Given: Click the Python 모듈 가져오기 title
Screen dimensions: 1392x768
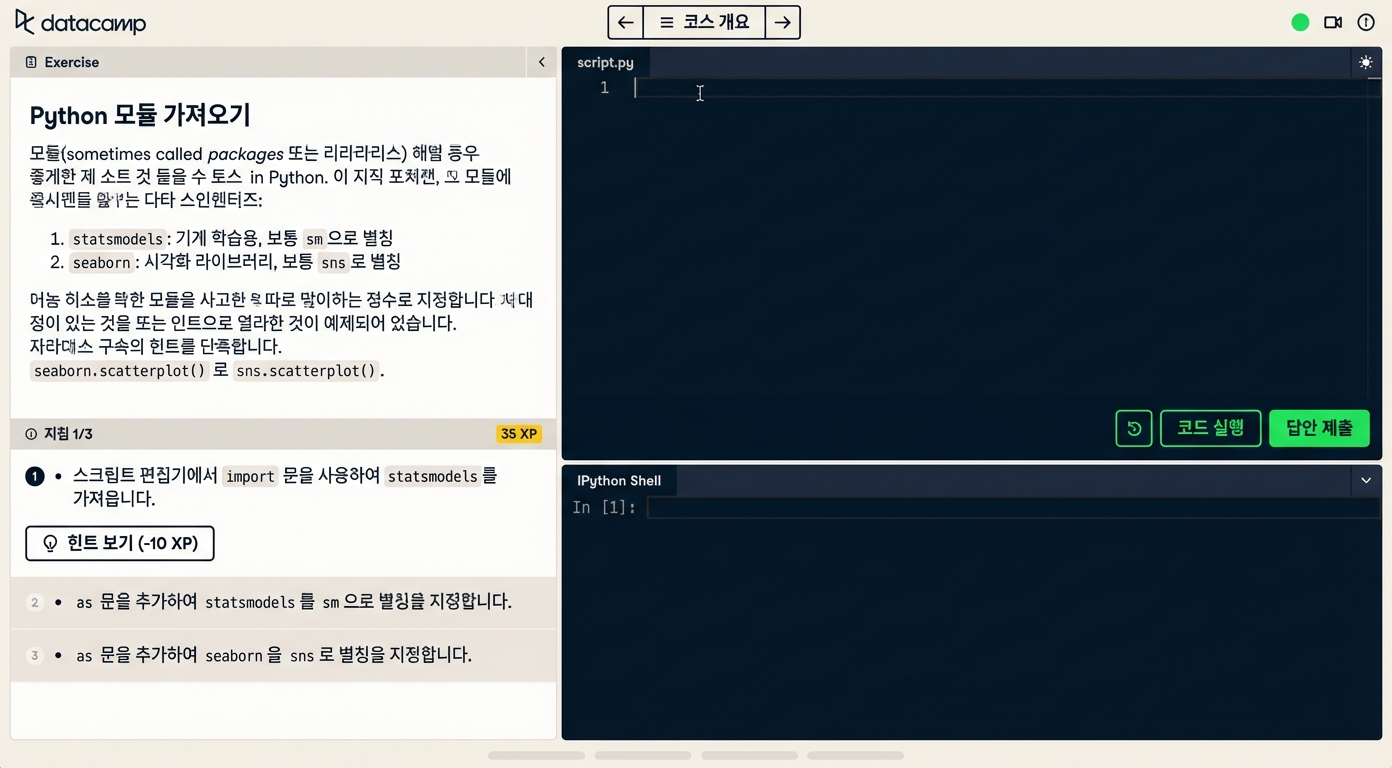Looking at the screenshot, I should tap(140, 115).
